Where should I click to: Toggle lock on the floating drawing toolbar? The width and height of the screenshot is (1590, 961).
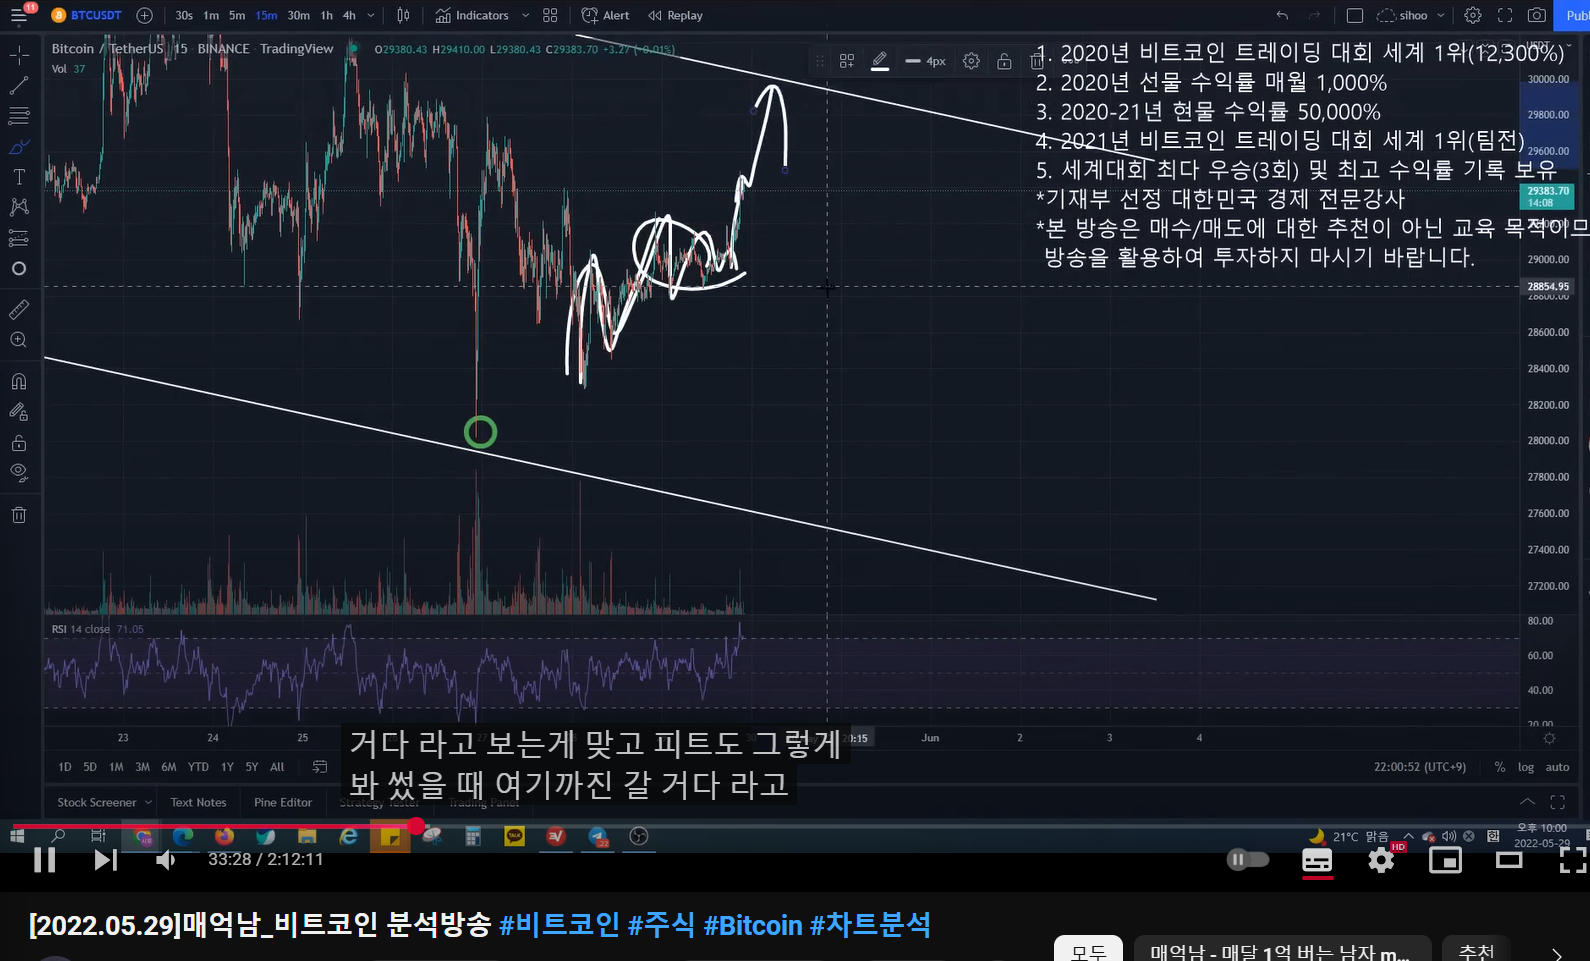point(1004,61)
